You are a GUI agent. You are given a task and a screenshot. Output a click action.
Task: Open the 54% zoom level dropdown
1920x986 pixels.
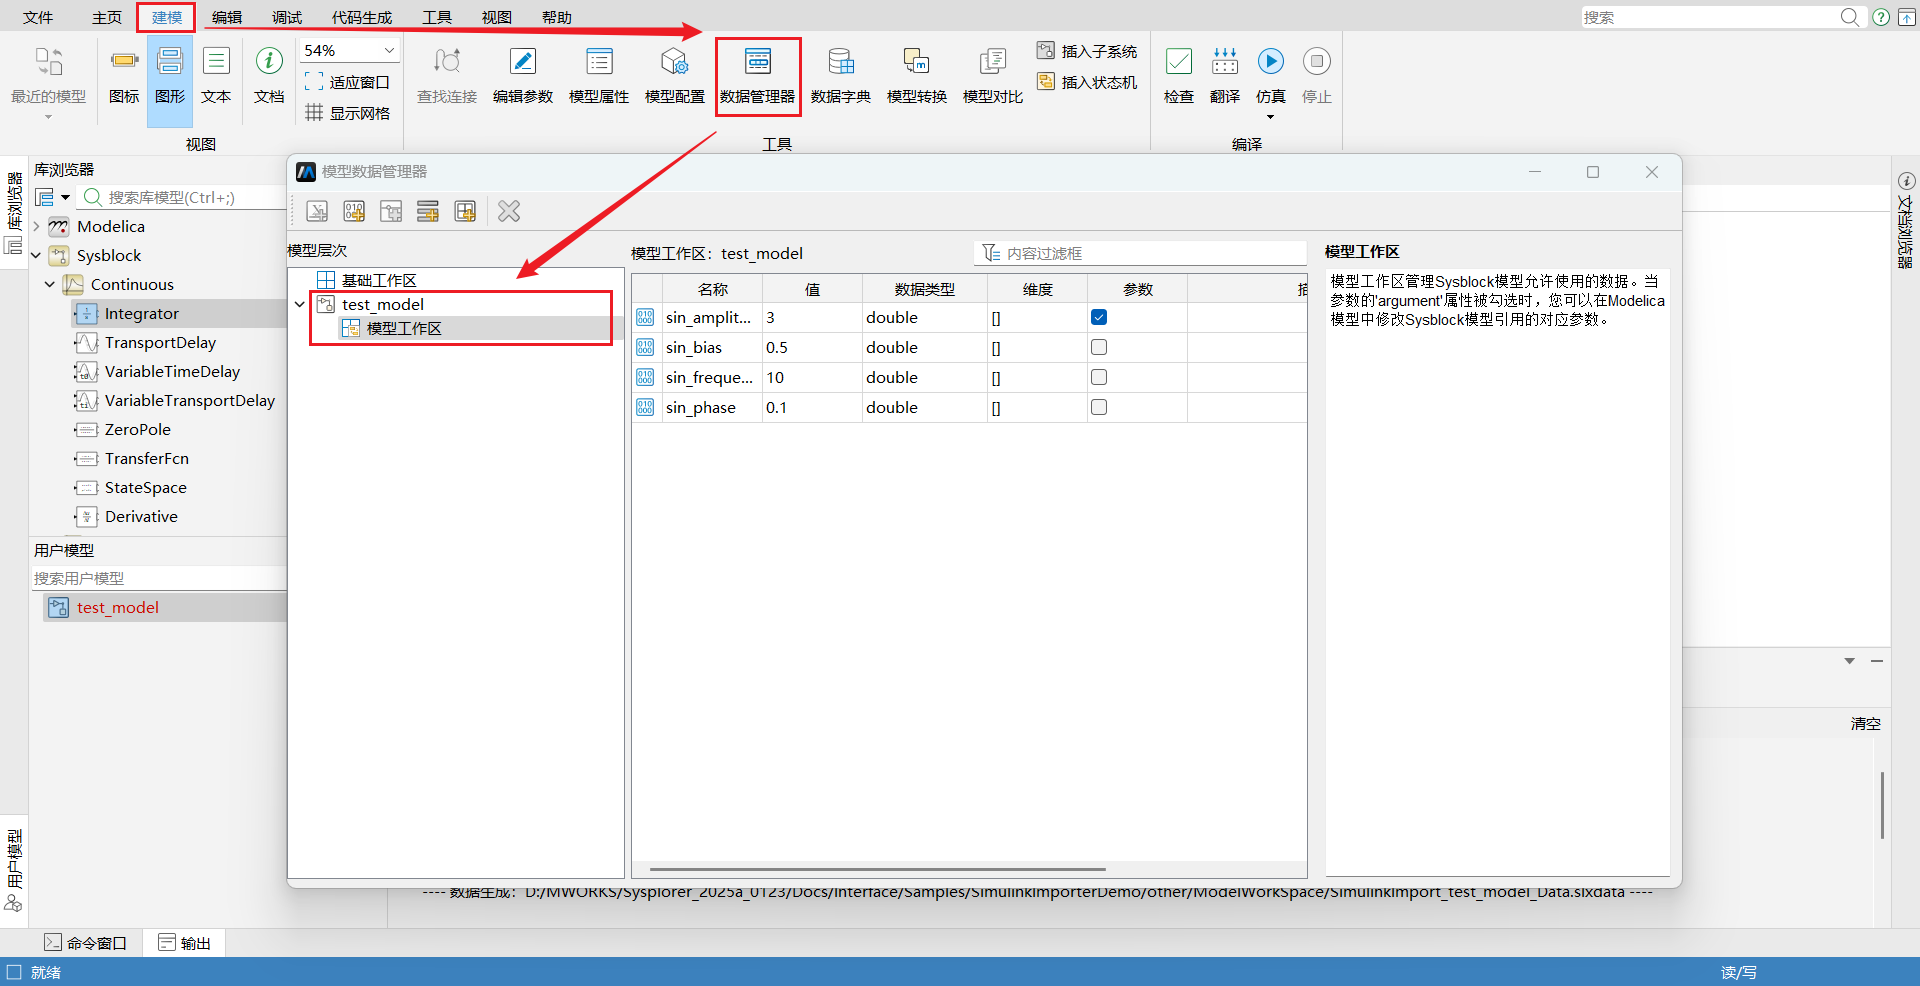pyautogui.click(x=389, y=49)
